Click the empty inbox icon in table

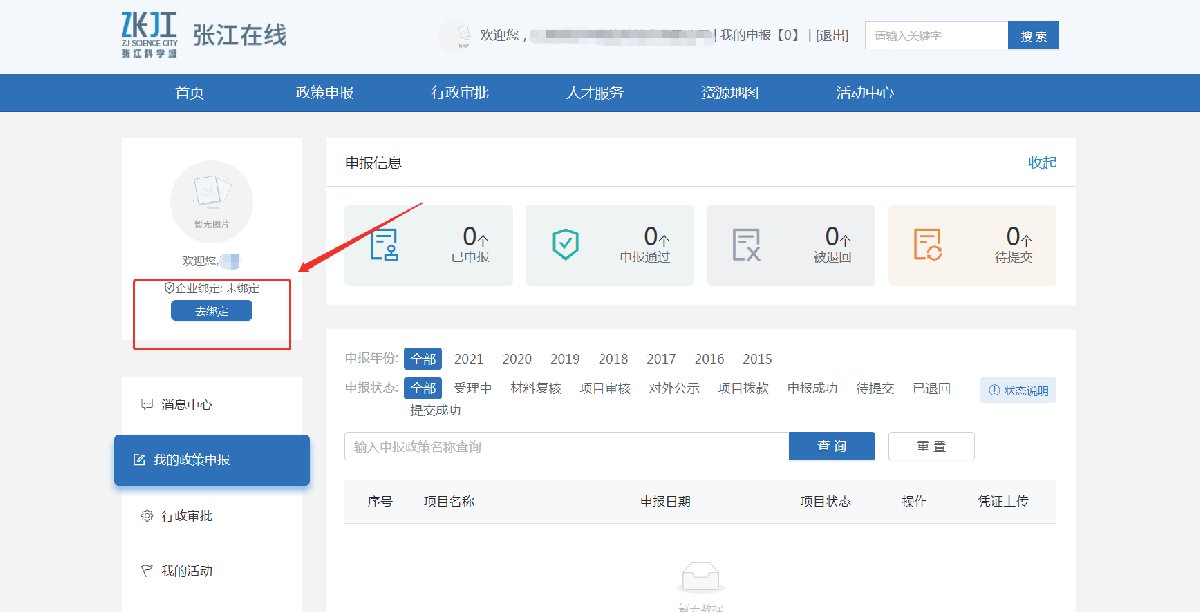click(701, 578)
